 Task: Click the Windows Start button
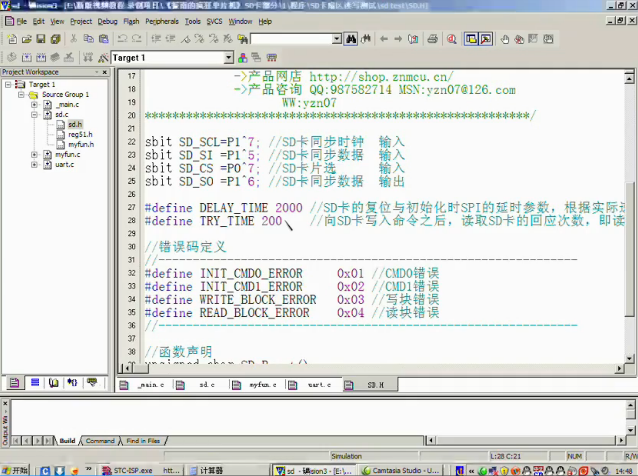15,469
